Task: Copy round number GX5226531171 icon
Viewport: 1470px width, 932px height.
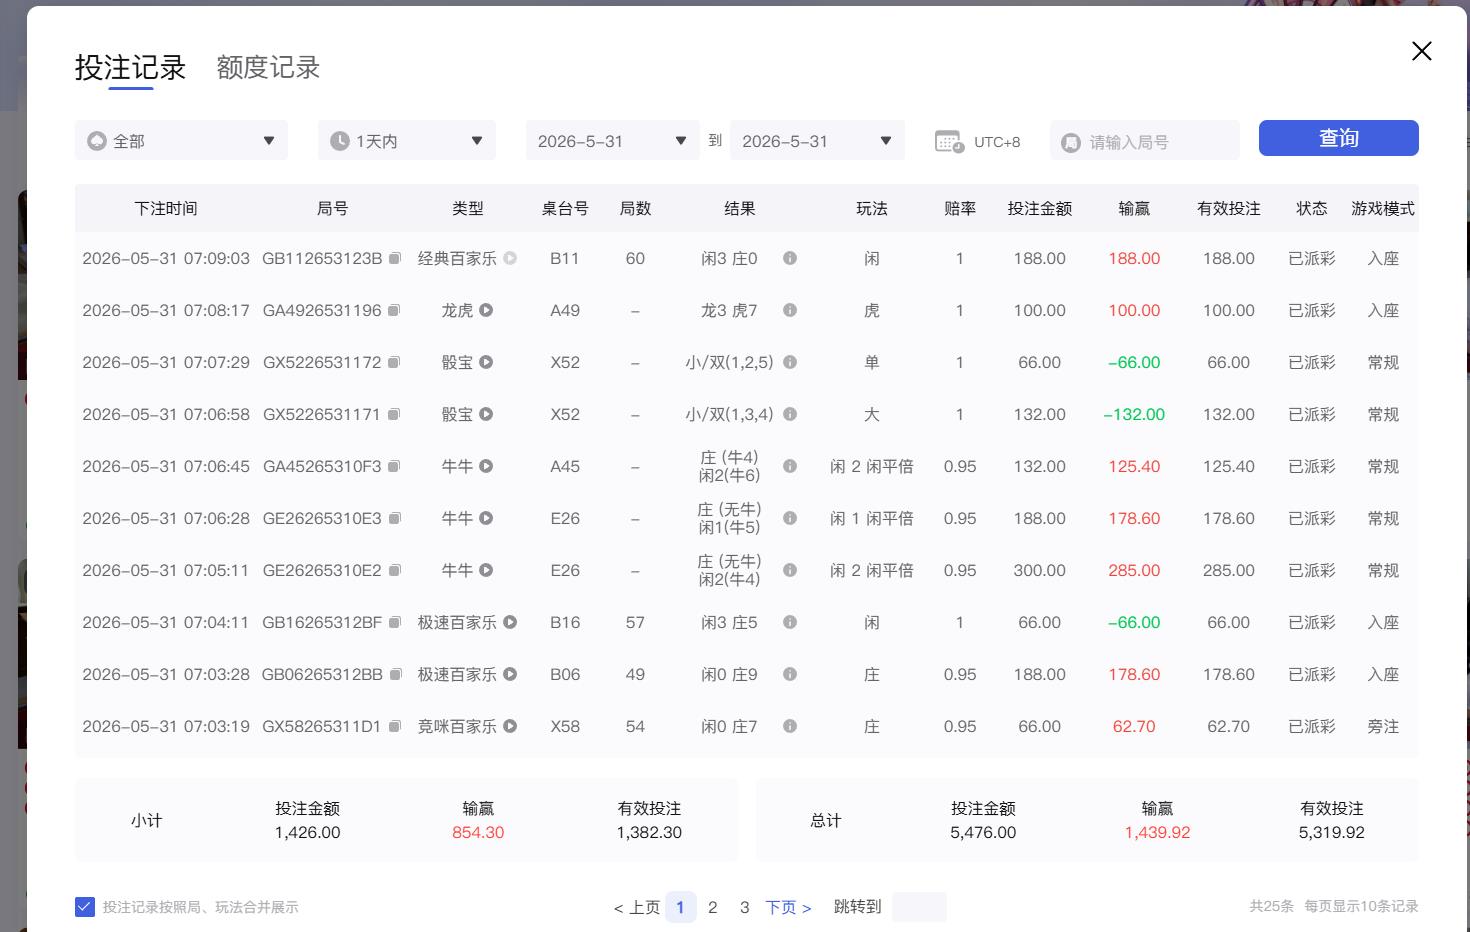Action: (394, 414)
